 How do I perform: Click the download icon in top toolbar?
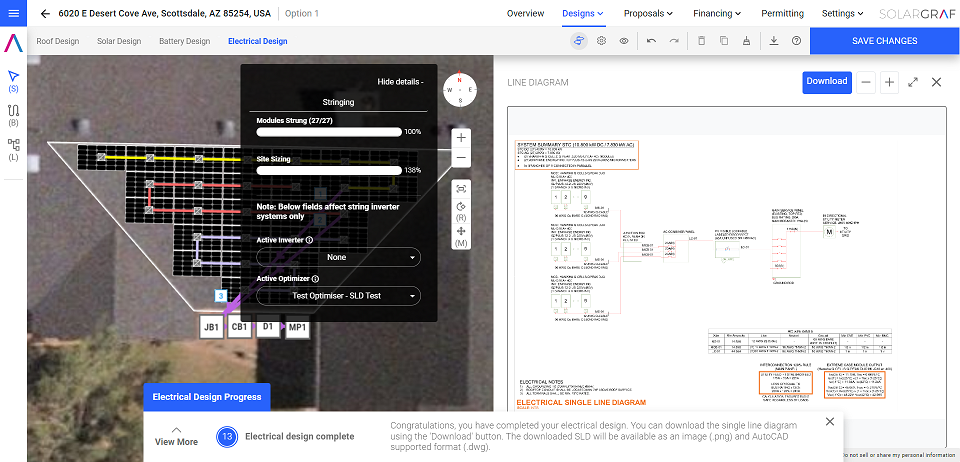(x=773, y=41)
